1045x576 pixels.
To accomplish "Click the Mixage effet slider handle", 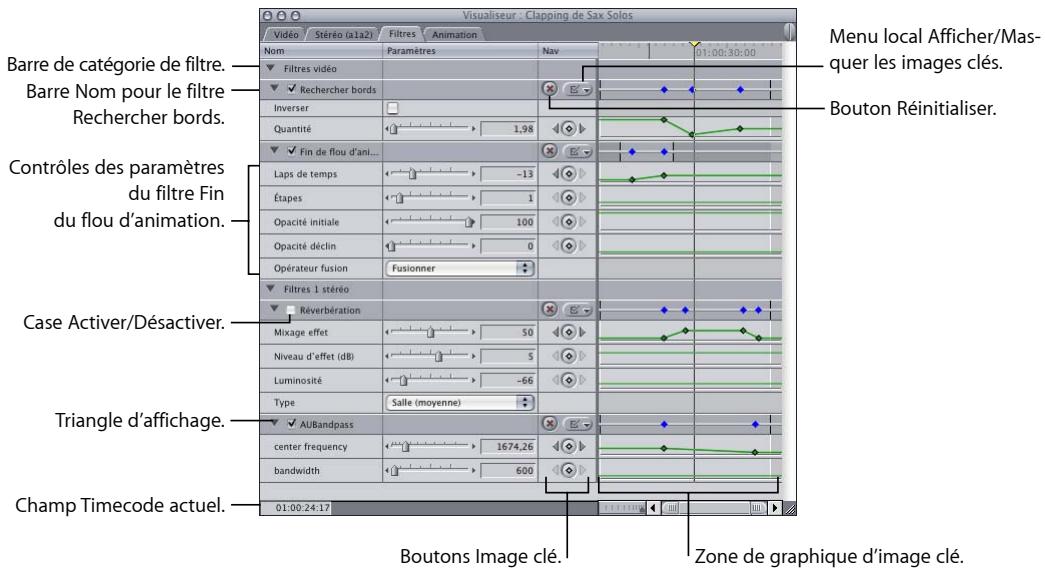I will 431,332.
